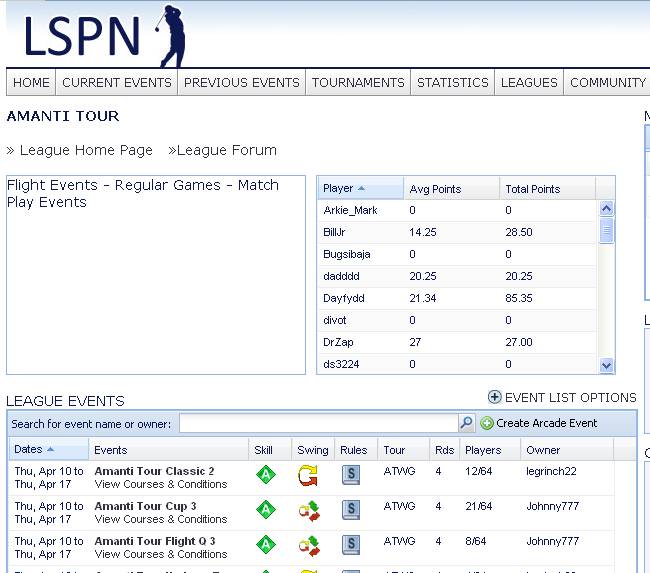Click rules book icon for Amanti Tour Cup 3
Viewport: 650px width, 573px height.
pos(350,511)
